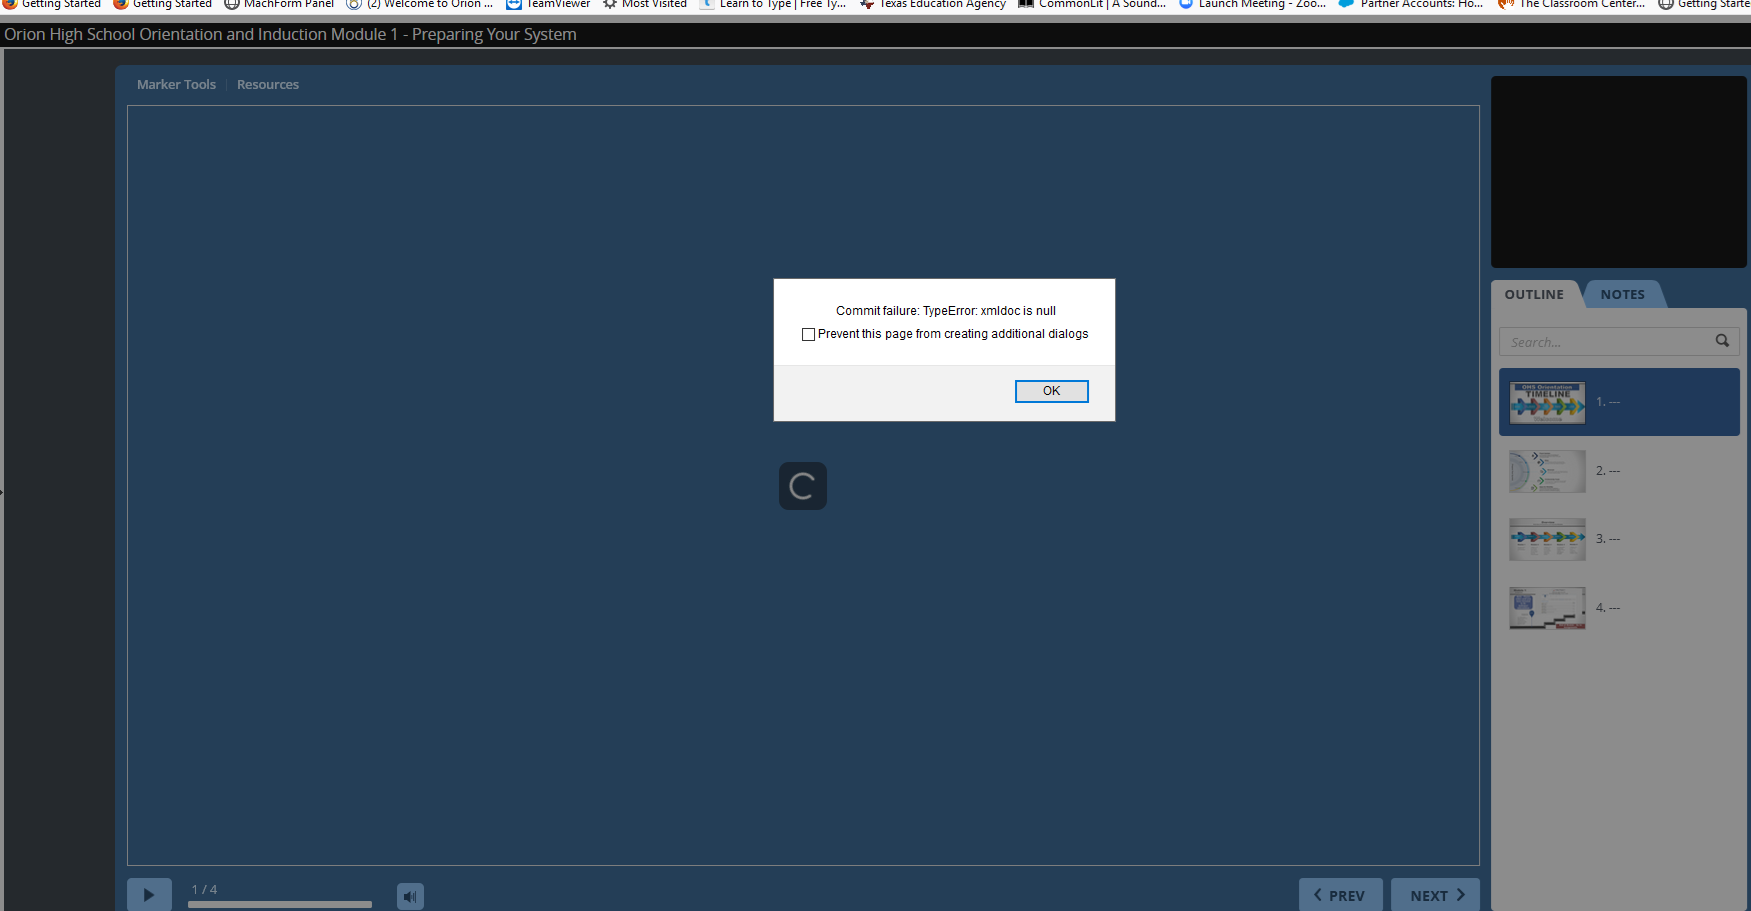Click in the outline Search field
Image resolution: width=1751 pixels, height=911 pixels.
coord(1605,342)
